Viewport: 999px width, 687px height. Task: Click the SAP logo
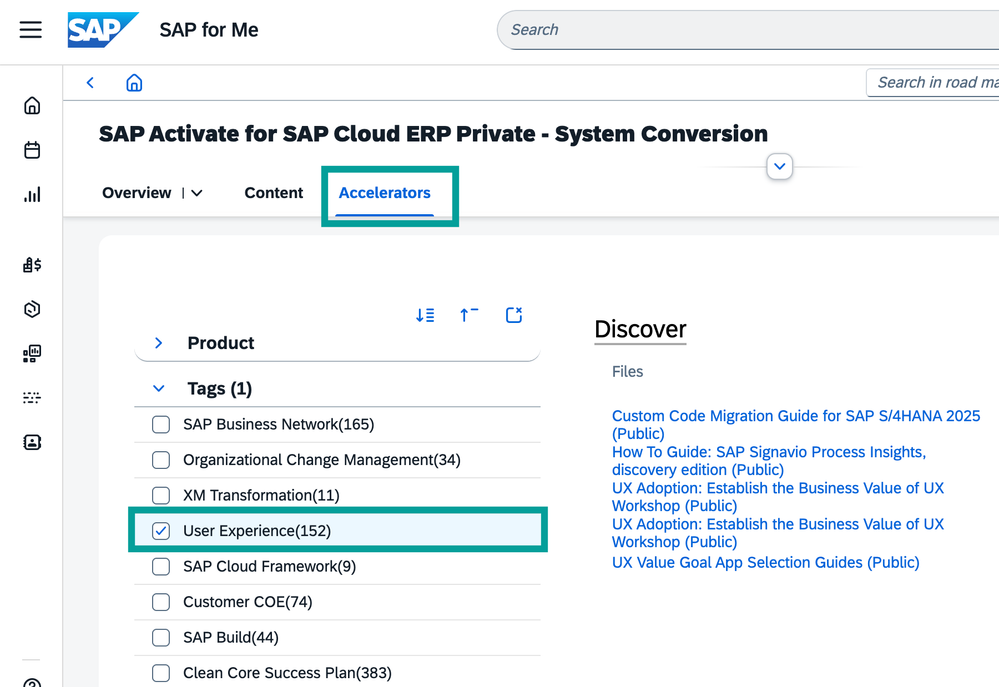coord(103,30)
